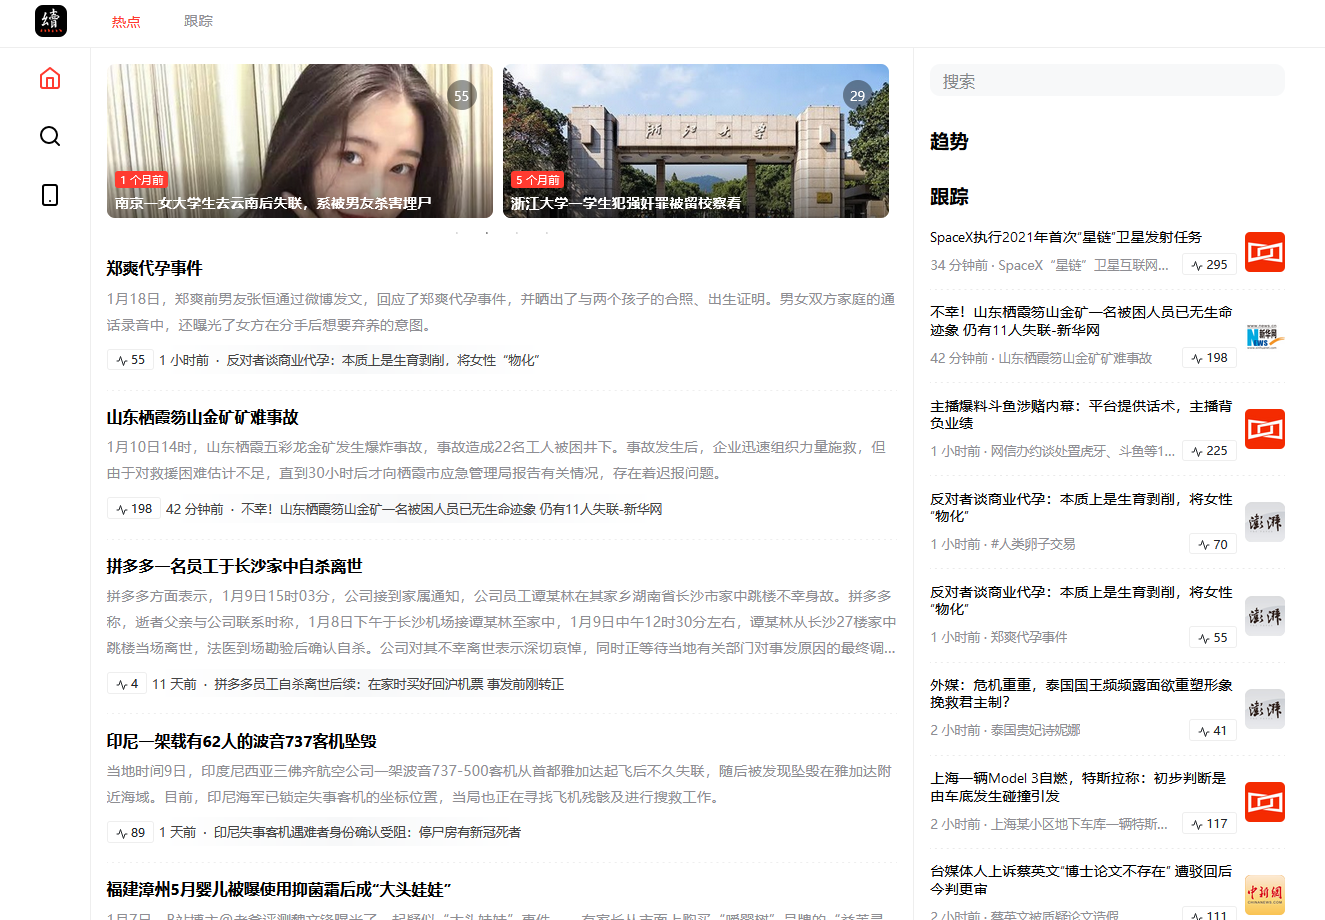Click the 趋势 section heading
This screenshot has width=1325, height=920.
949,141
